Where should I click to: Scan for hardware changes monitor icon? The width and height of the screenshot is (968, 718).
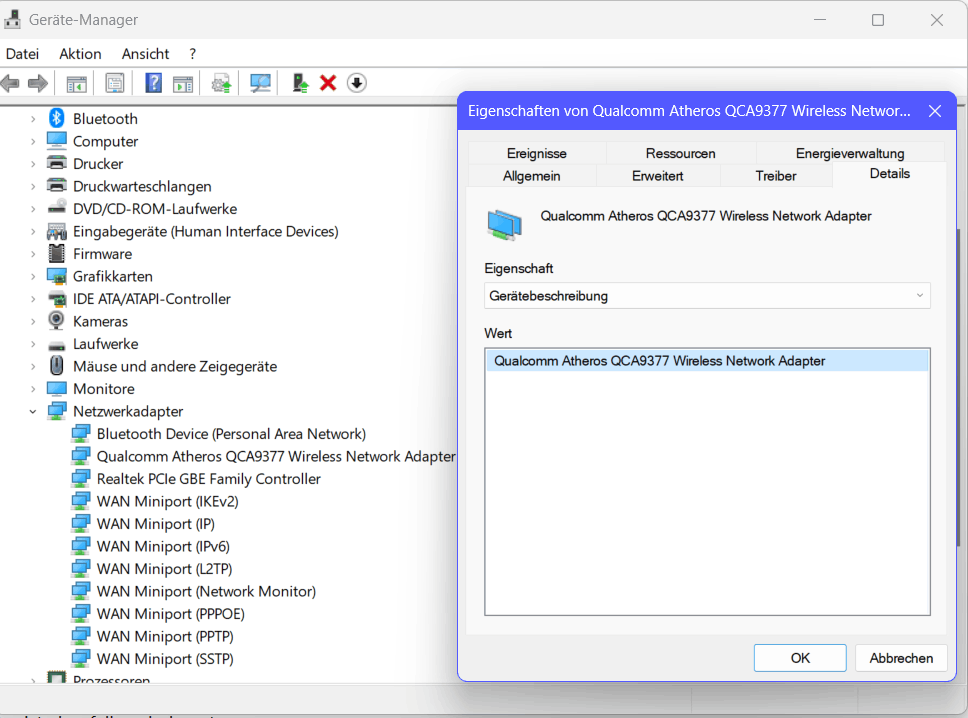(260, 83)
